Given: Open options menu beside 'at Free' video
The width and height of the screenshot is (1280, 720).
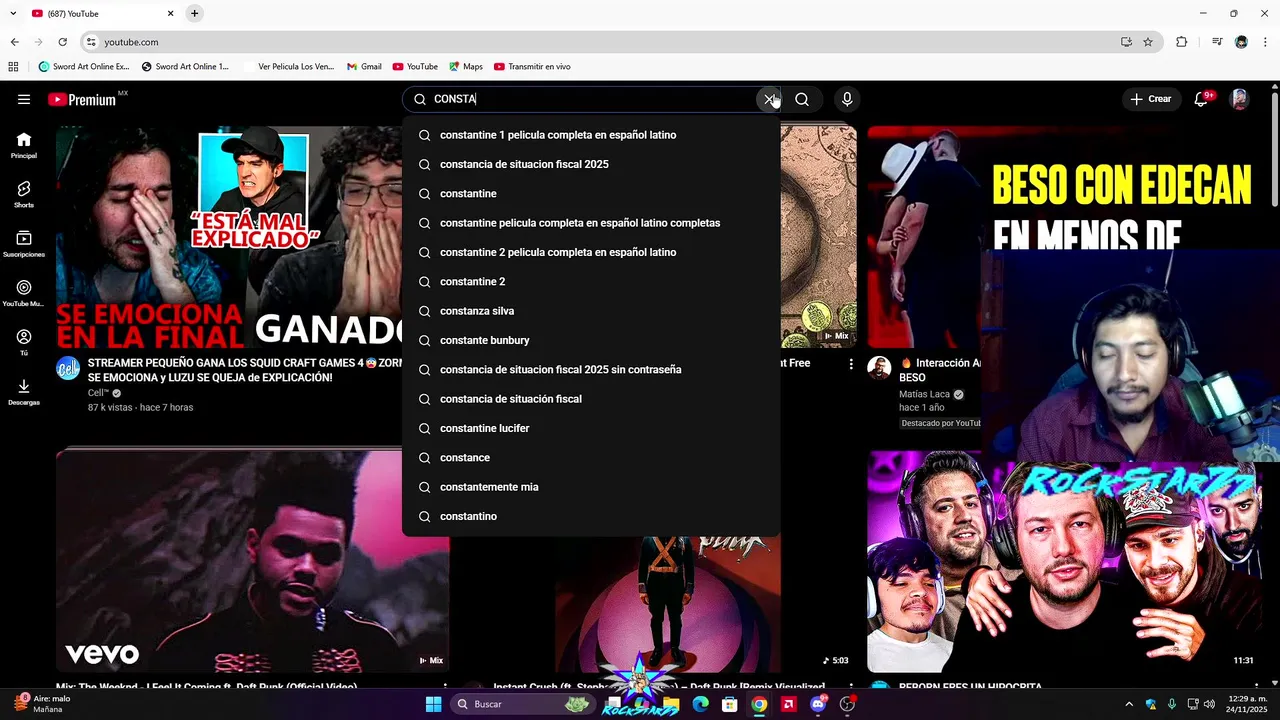Looking at the screenshot, I should [x=851, y=364].
